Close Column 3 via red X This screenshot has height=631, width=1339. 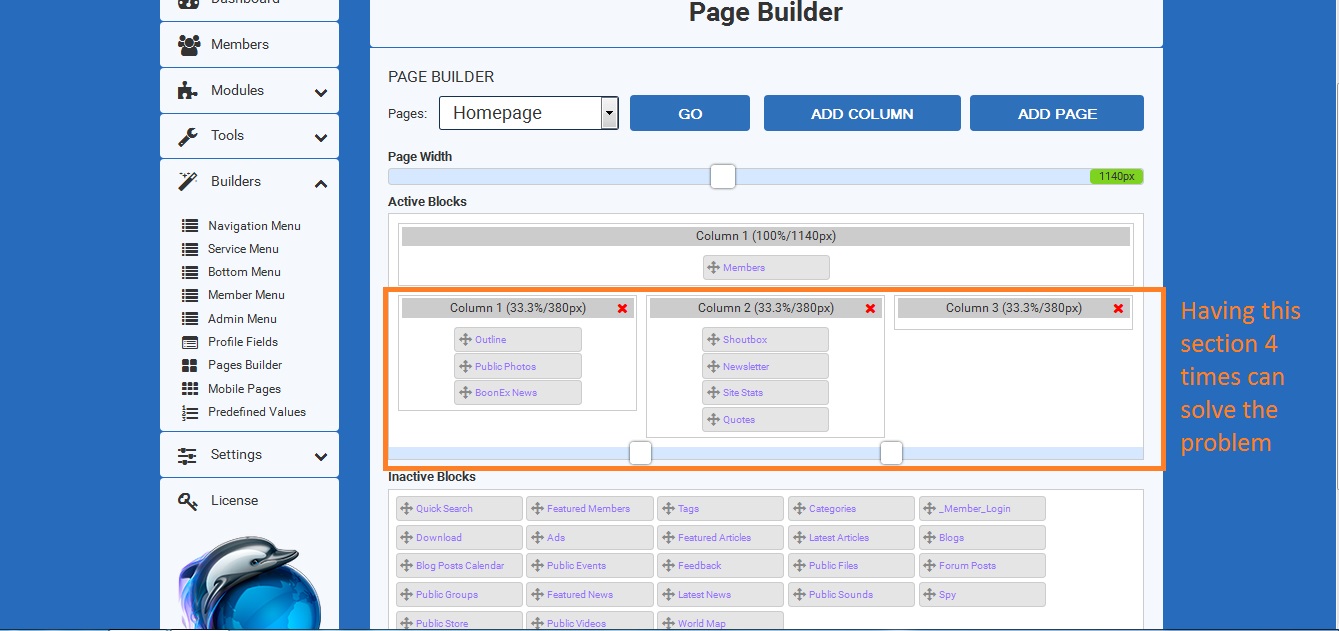(1118, 309)
